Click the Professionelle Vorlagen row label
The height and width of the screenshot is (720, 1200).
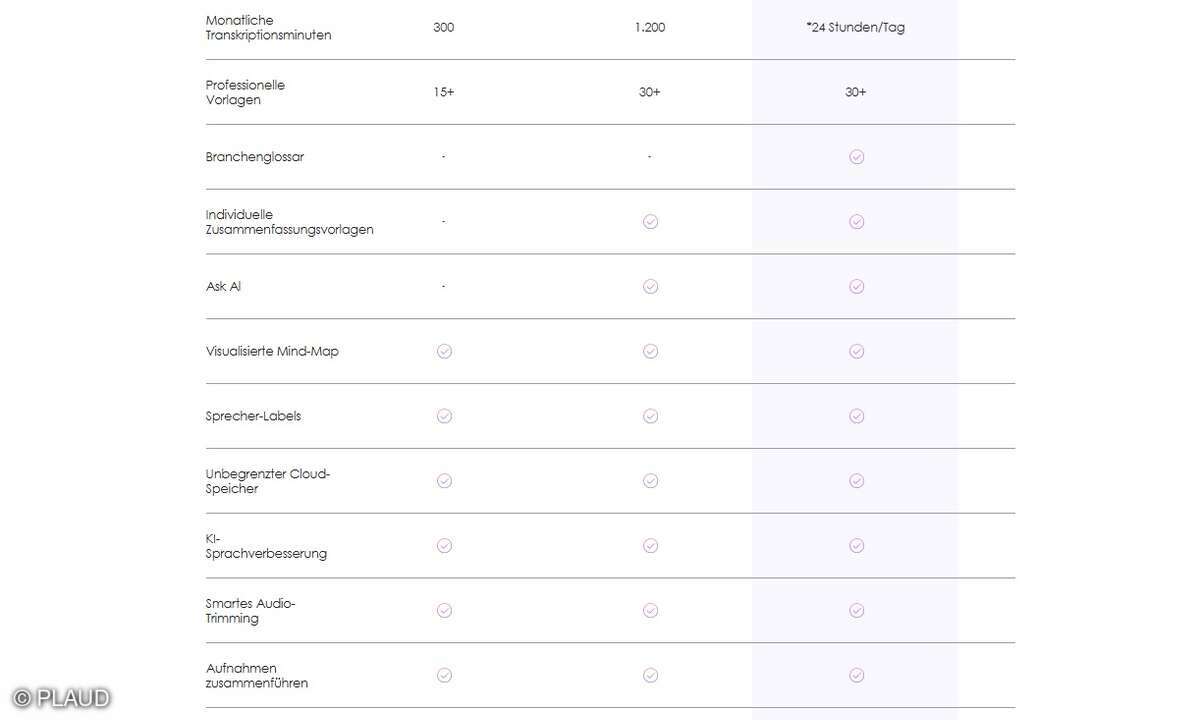pos(245,92)
